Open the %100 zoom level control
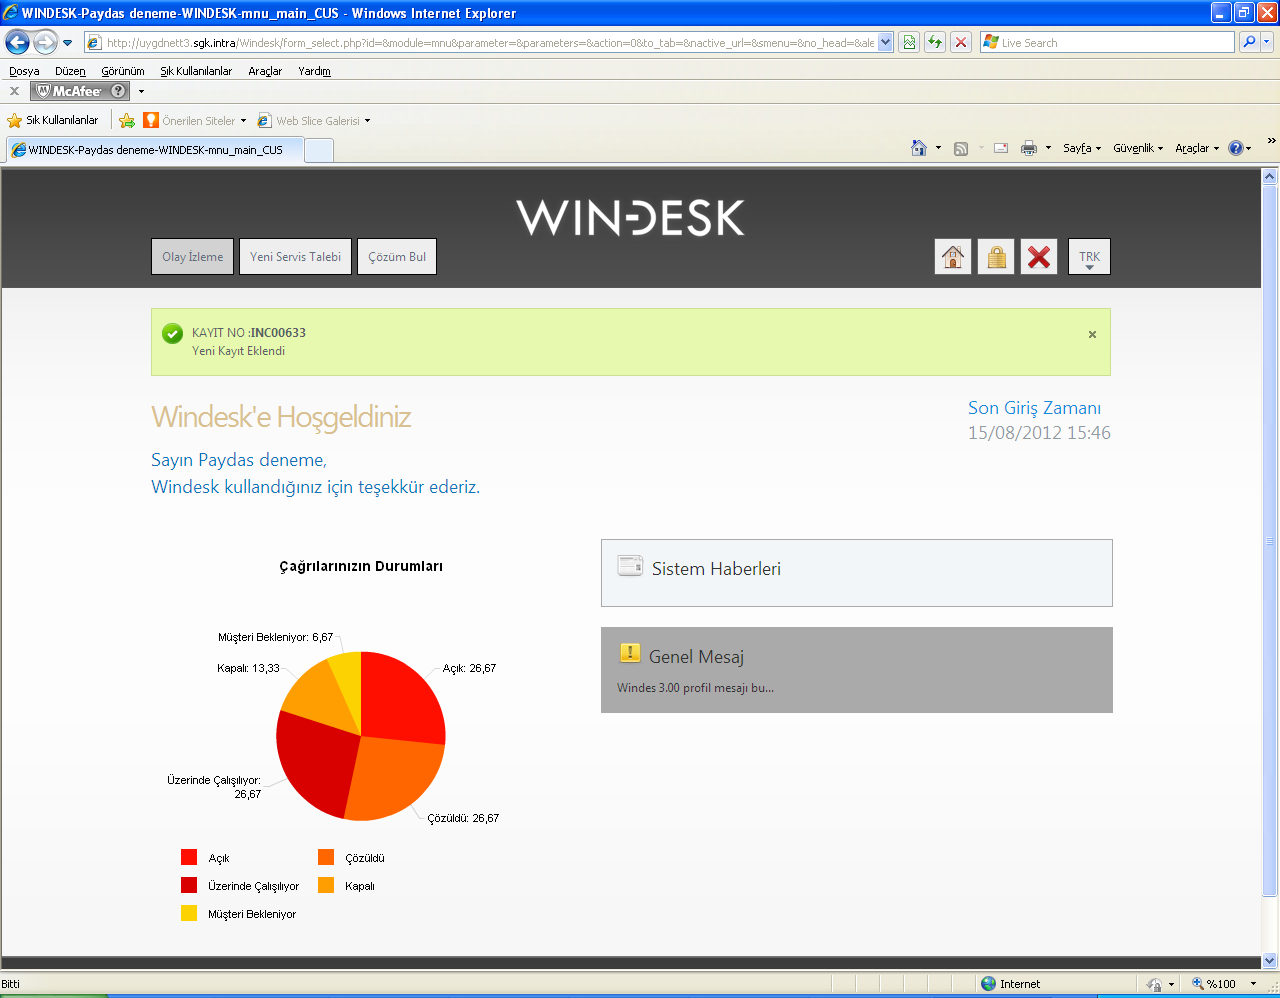1280x998 pixels. 1225,984
